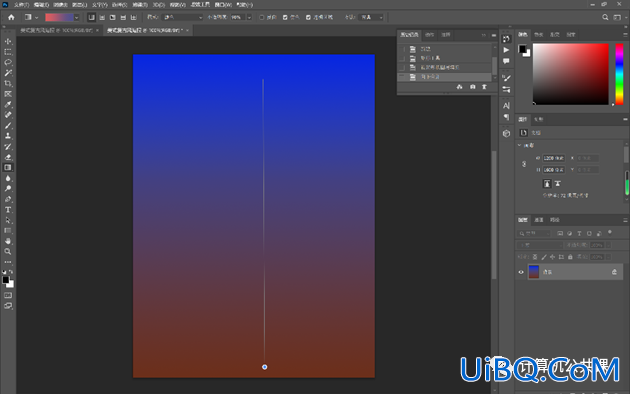The image size is (630, 394).
Task: Select the Eyedropper tool
Action: [8, 104]
